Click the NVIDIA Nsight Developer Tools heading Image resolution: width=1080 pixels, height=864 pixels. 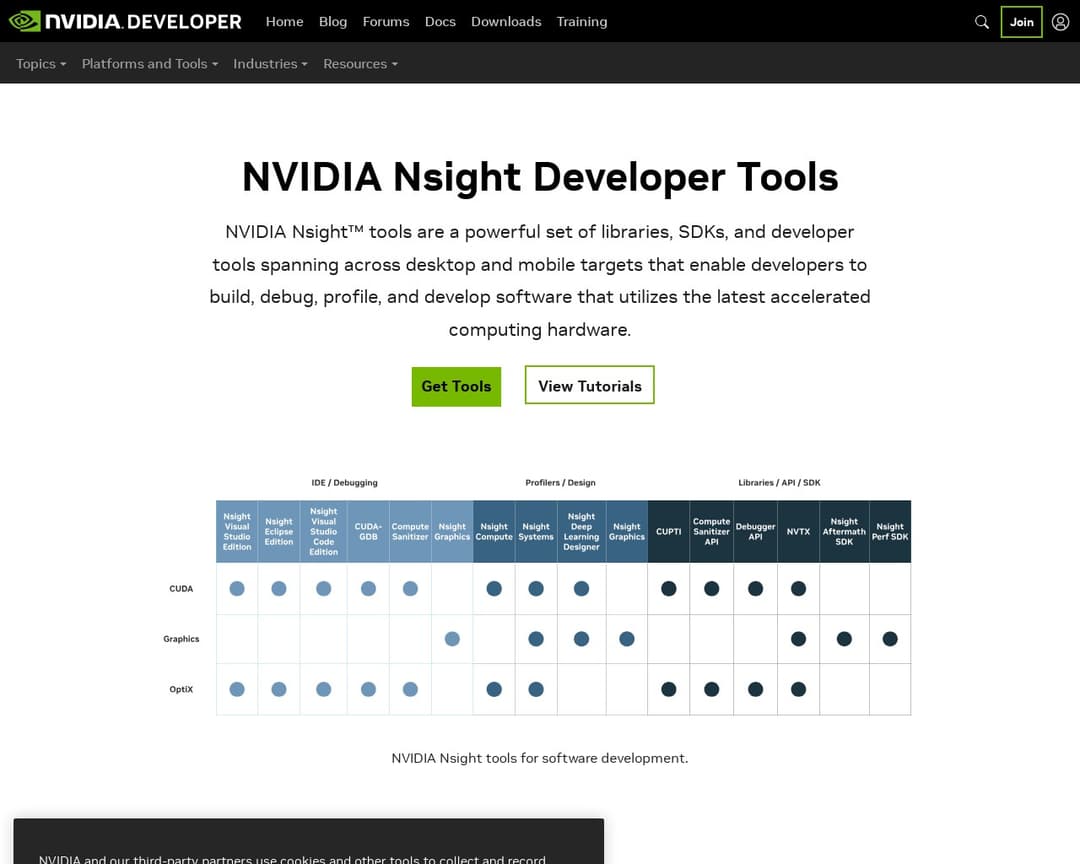540,176
